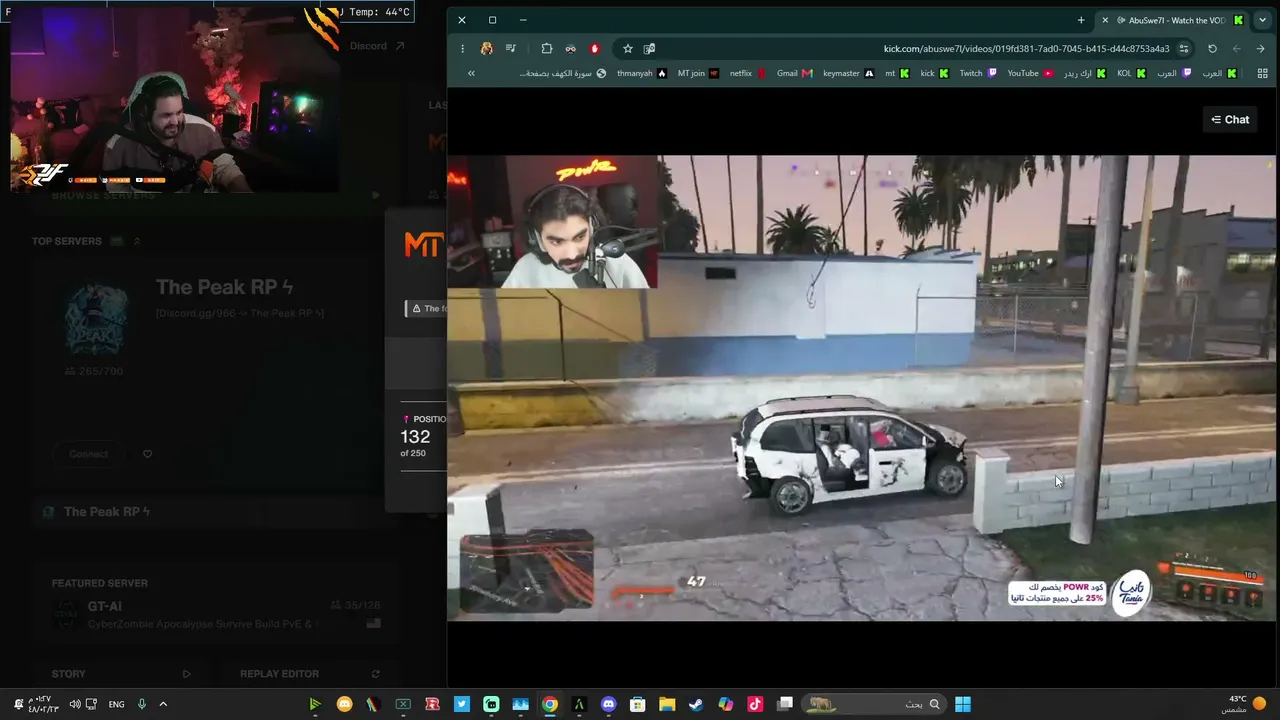
Task: Launch Story mode in FiveM
Action: [120, 674]
